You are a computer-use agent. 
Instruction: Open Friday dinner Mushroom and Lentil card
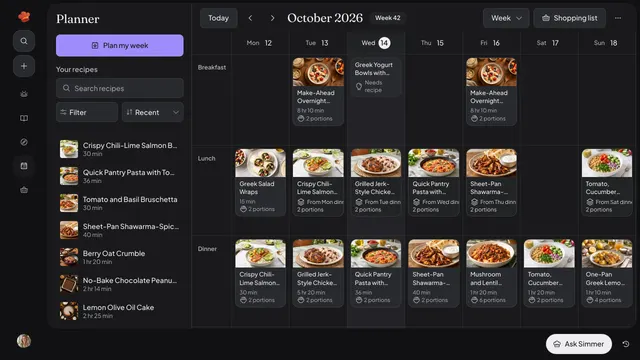point(491,273)
